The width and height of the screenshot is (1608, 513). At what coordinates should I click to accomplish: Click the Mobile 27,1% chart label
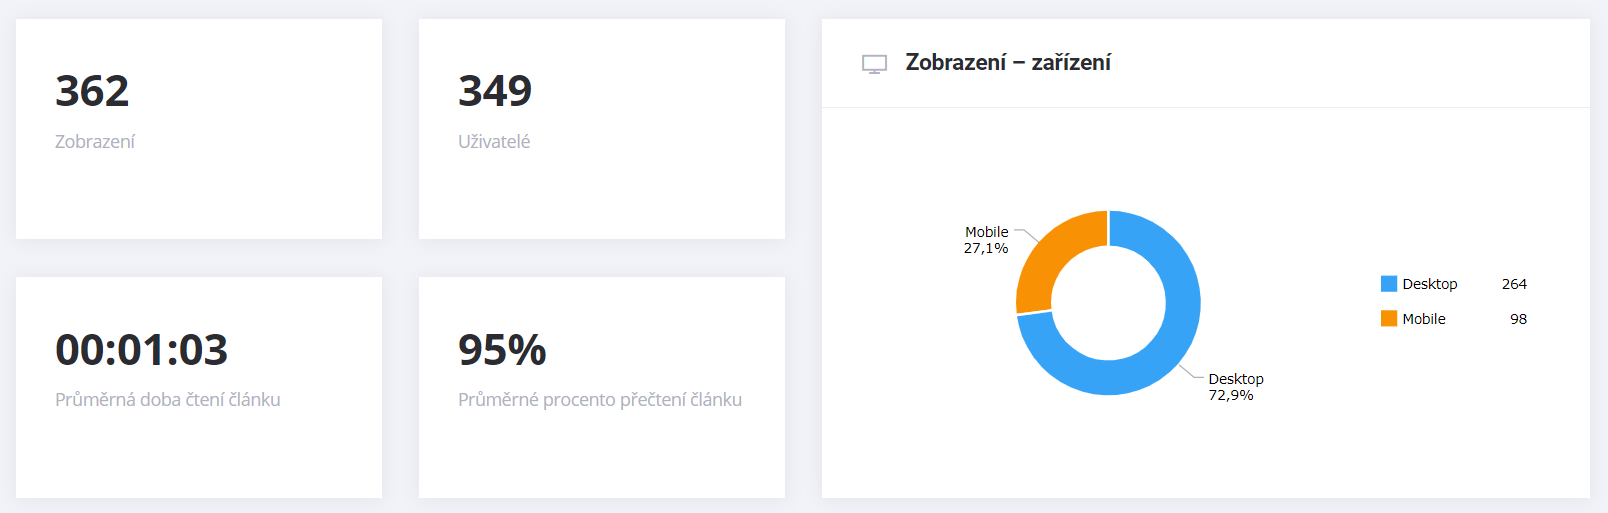pyautogui.click(x=986, y=240)
